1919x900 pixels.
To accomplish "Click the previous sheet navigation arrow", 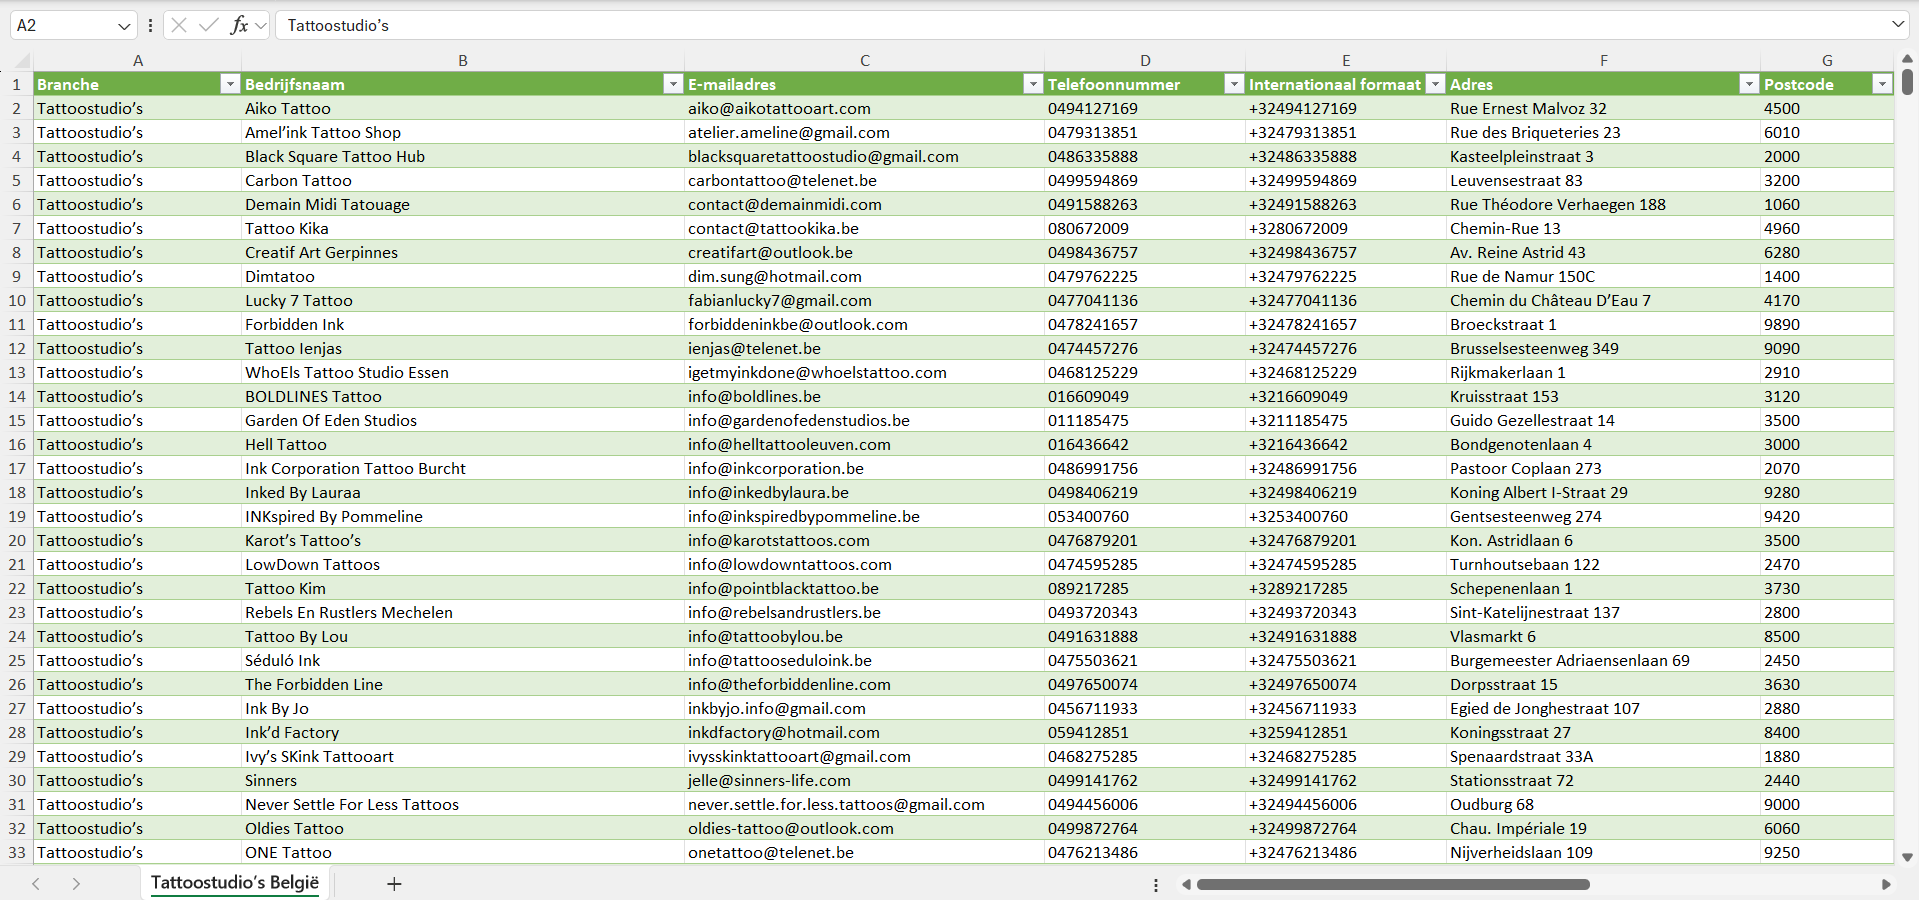I will click(x=36, y=884).
